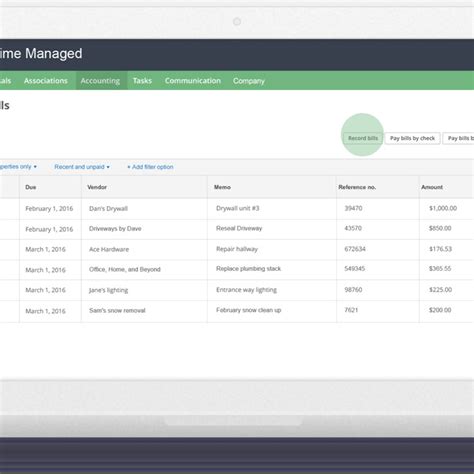Expand the Recent and unpaid filter dropdown
The height and width of the screenshot is (474, 474).
[x=82, y=167]
